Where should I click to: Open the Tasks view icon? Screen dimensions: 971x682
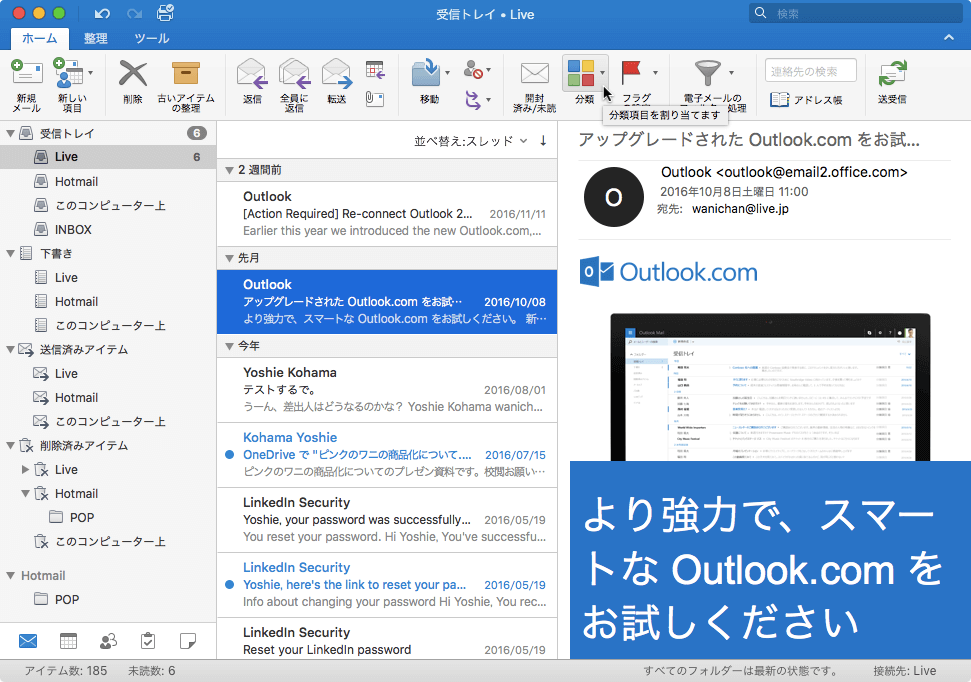(x=149, y=640)
